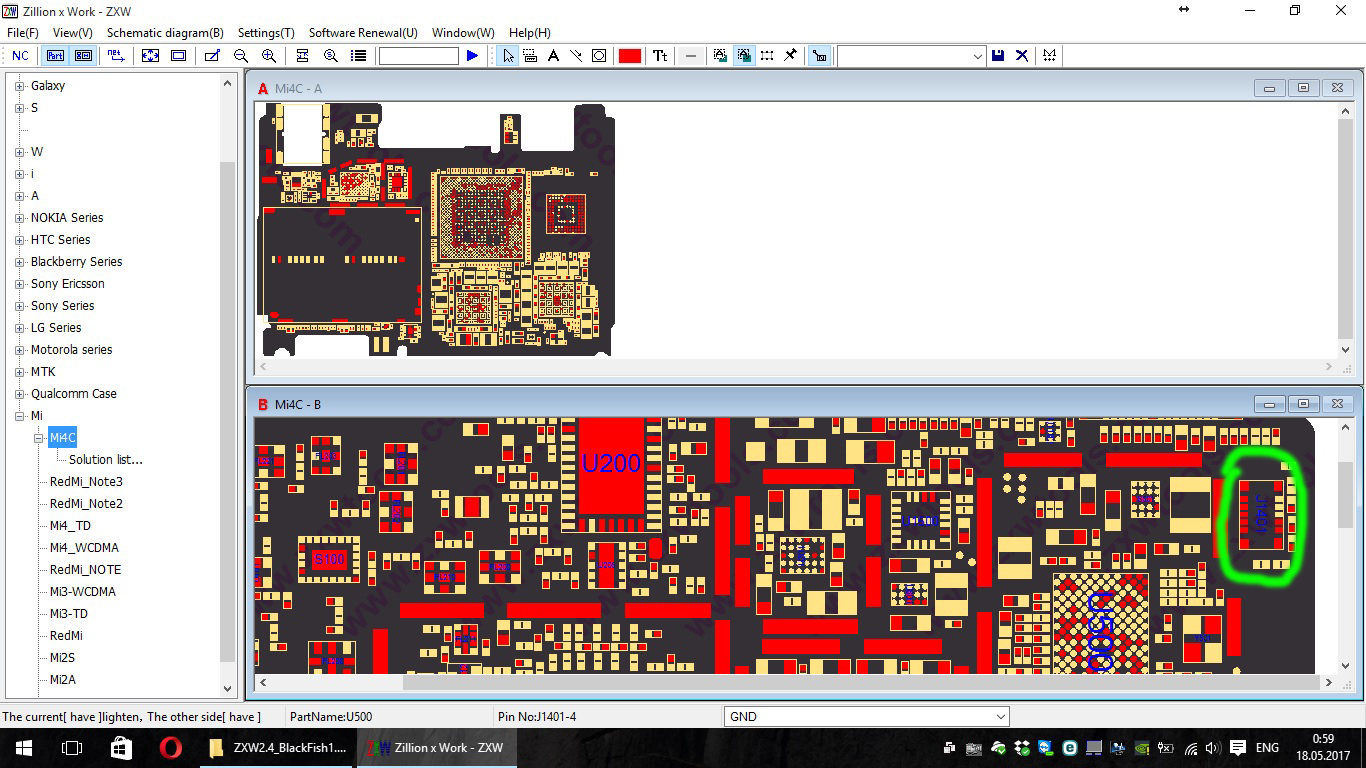Collapse the Mi tree node
1366x768 pixels.
click(x=19, y=416)
